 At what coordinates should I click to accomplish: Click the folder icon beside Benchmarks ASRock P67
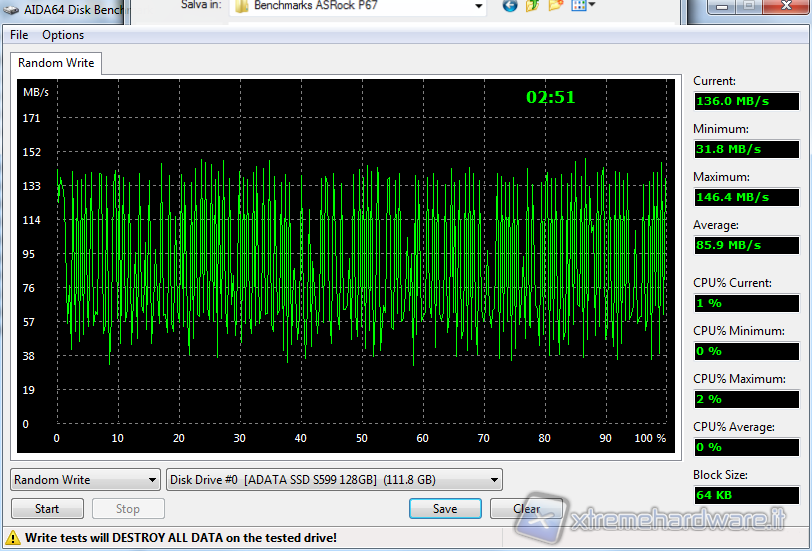coord(242,6)
